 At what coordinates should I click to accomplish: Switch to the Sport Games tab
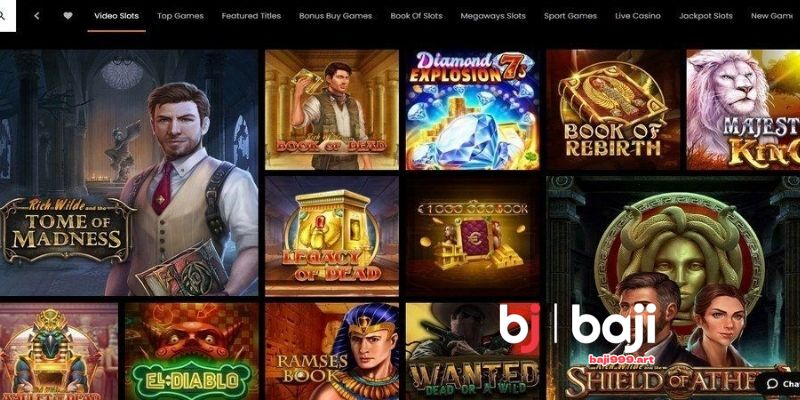[570, 16]
